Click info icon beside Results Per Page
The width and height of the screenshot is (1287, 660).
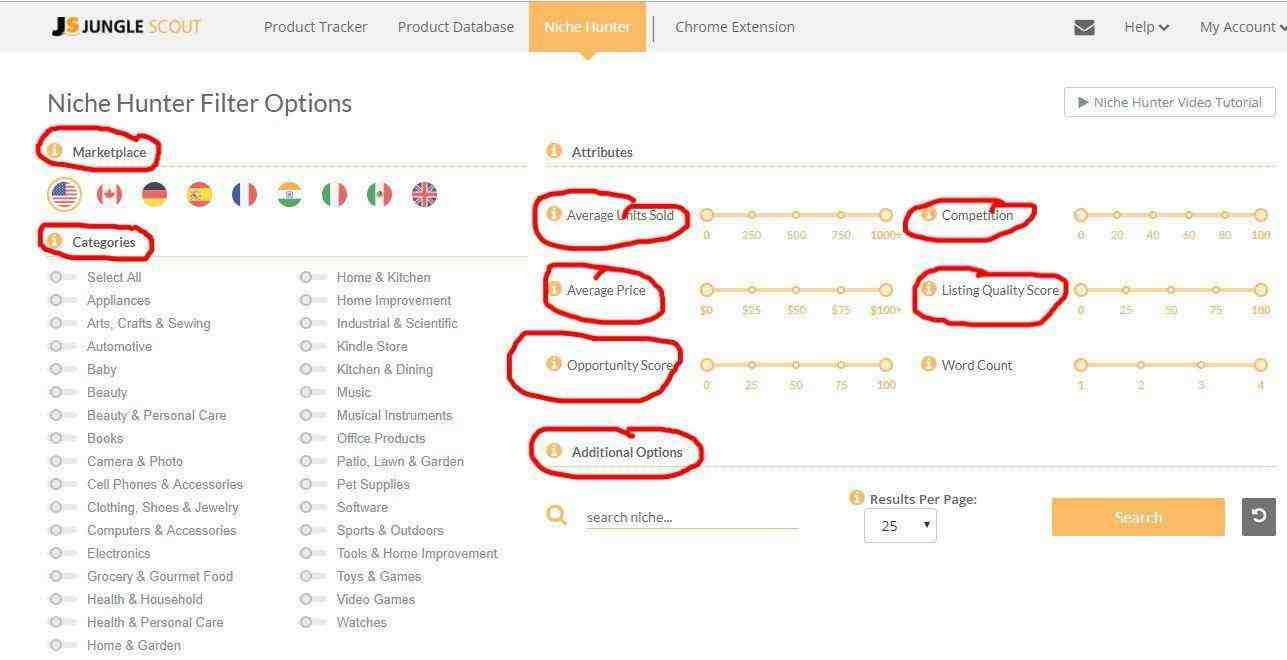856,498
